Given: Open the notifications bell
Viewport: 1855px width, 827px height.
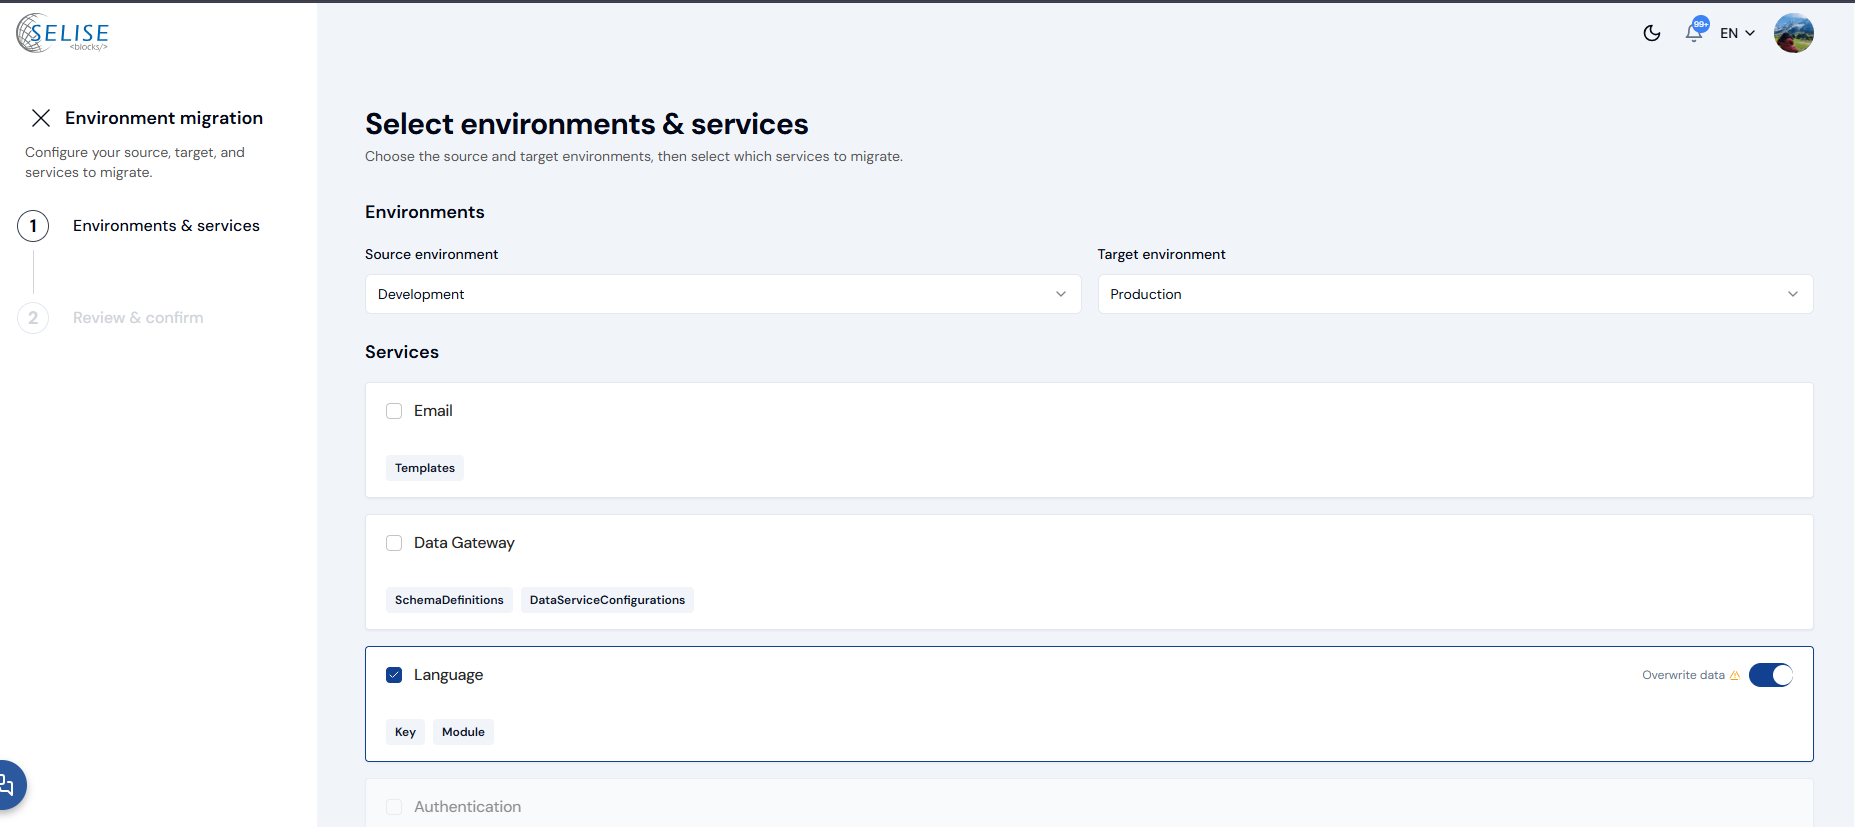Looking at the screenshot, I should (1693, 33).
